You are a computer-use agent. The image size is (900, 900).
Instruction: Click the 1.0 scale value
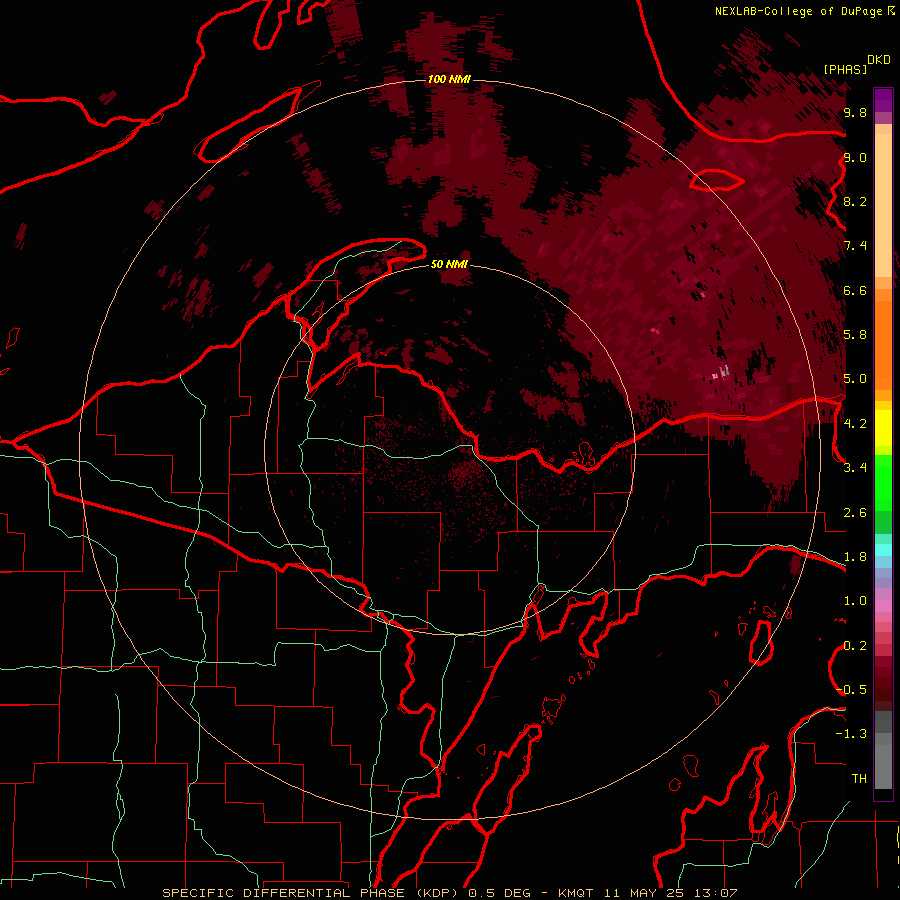click(x=855, y=601)
